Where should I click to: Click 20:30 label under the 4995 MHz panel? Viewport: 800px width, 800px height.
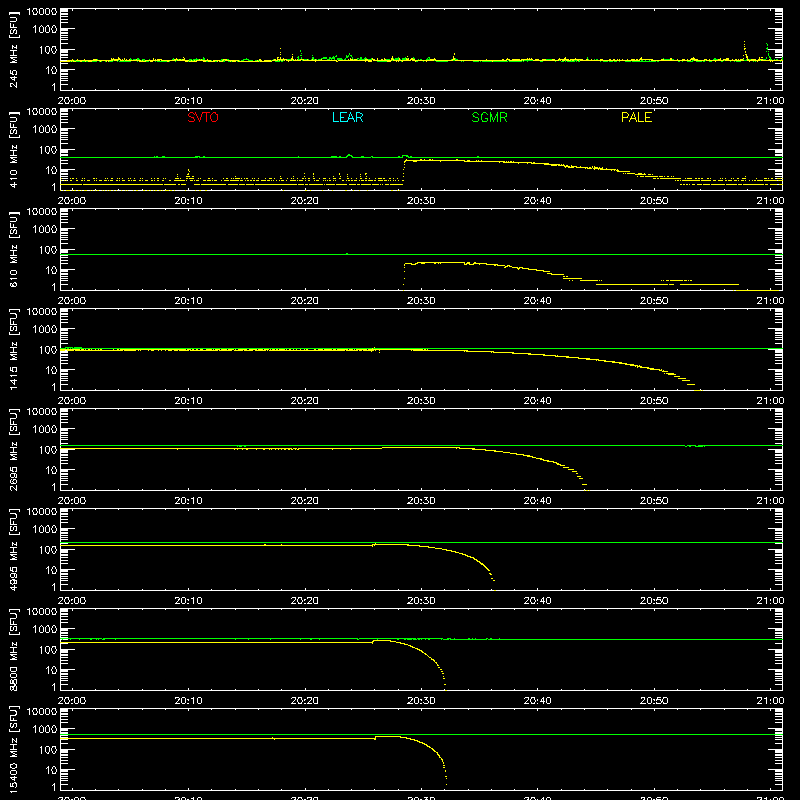click(x=421, y=601)
